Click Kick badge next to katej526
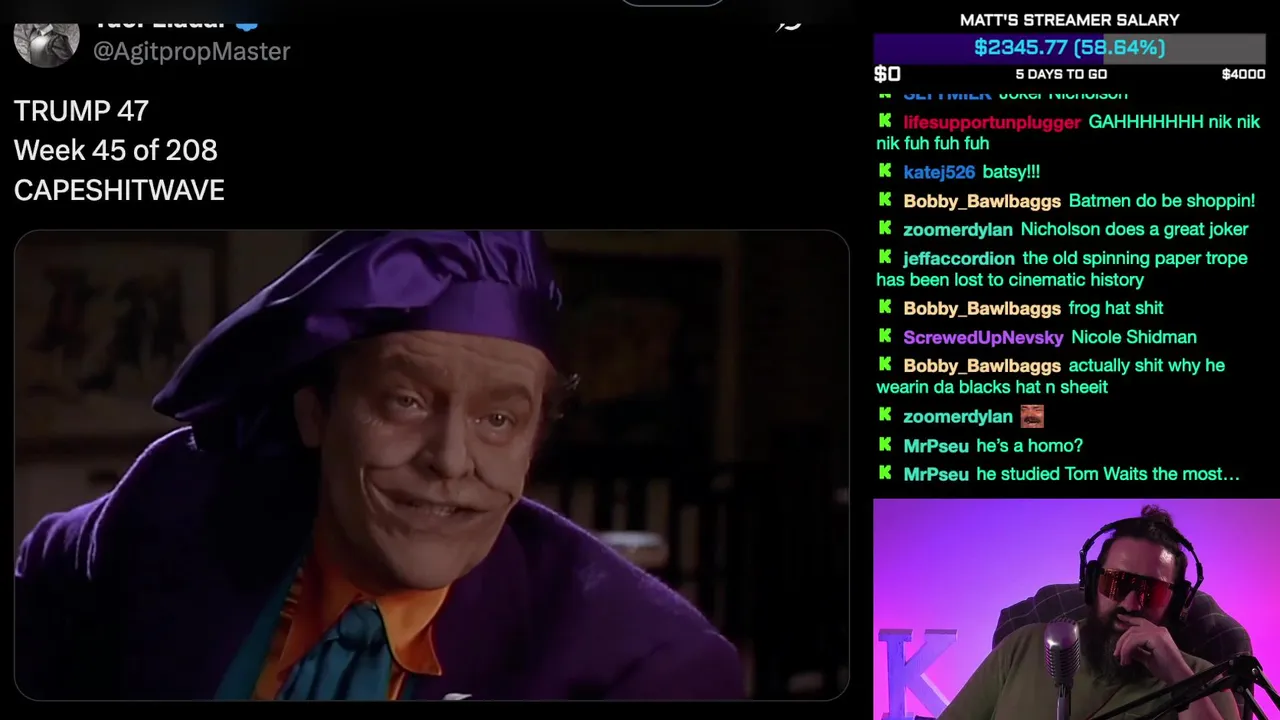Screen dimensions: 1280x720 [885, 171]
